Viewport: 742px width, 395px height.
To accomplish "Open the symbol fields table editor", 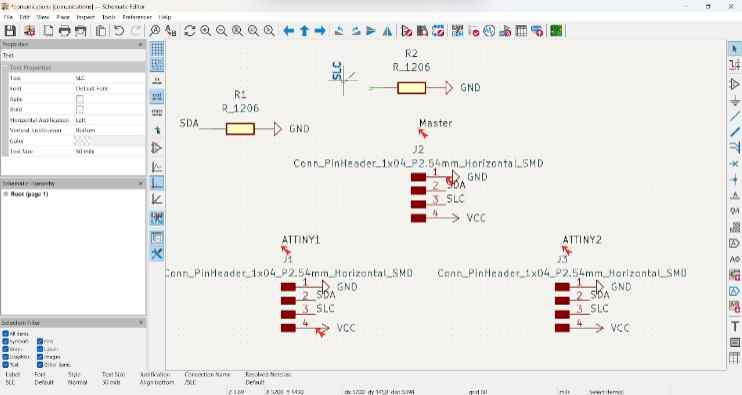I will 521,31.
